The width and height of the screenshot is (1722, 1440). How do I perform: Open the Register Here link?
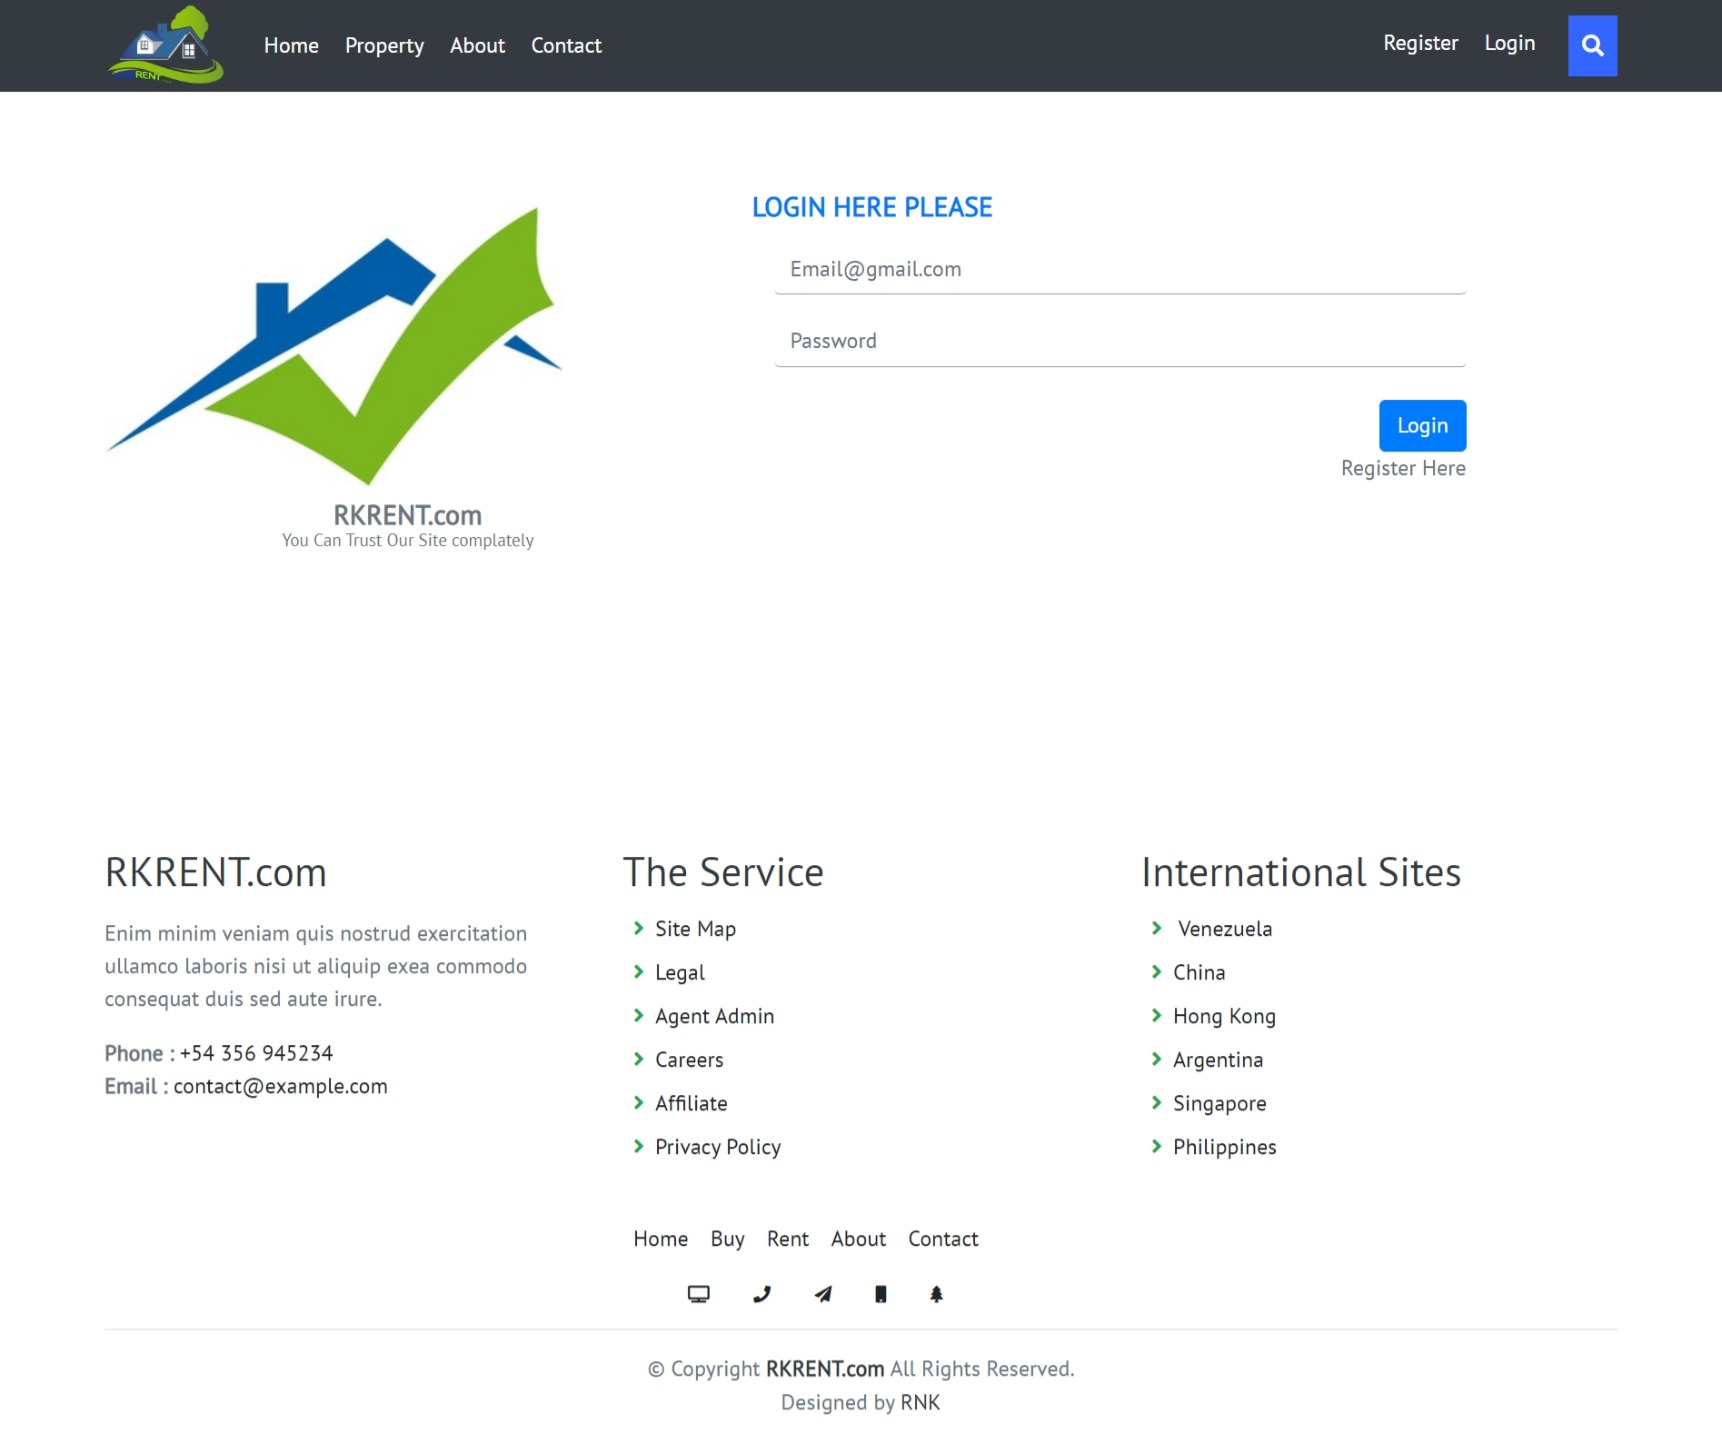click(1402, 467)
